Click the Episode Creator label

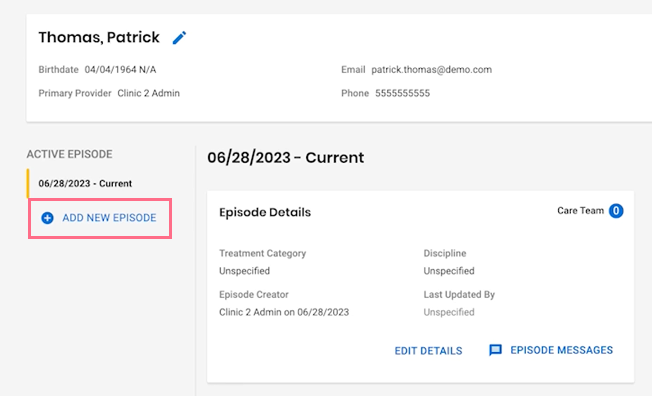tap(254, 295)
